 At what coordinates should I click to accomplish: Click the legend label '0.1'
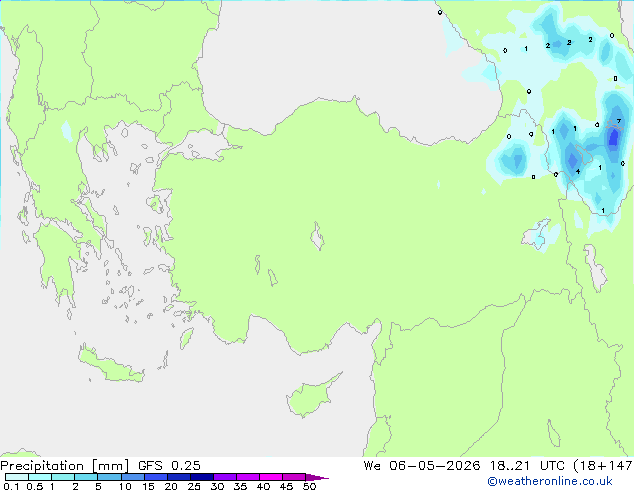(11, 486)
